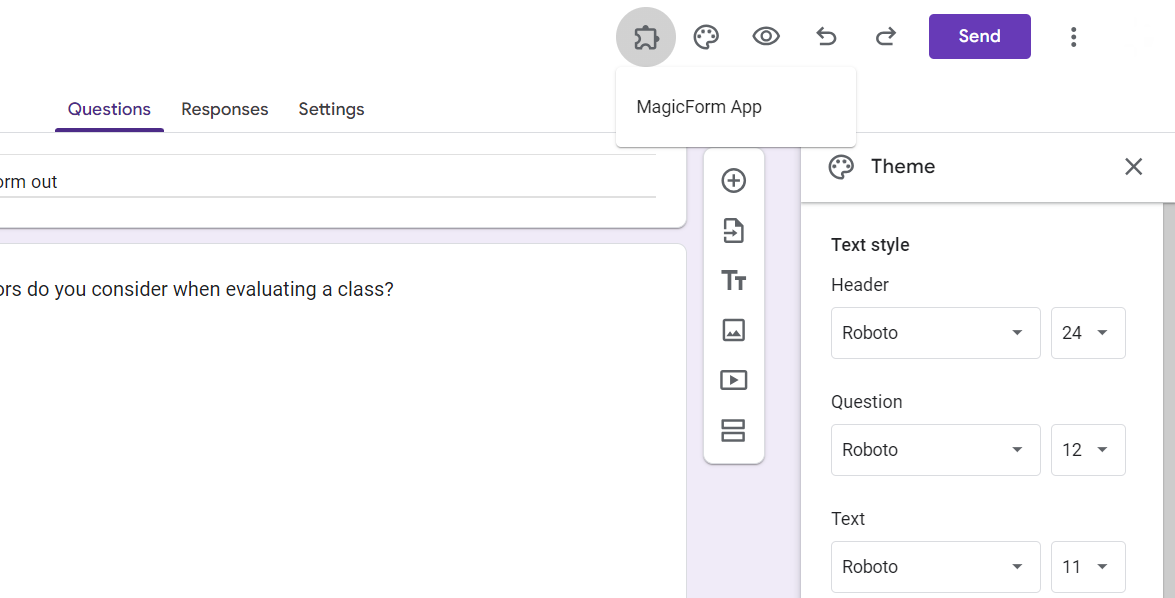Select MagicForm App from add-ons menu
The image size is (1175, 598).
pos(699,107)
